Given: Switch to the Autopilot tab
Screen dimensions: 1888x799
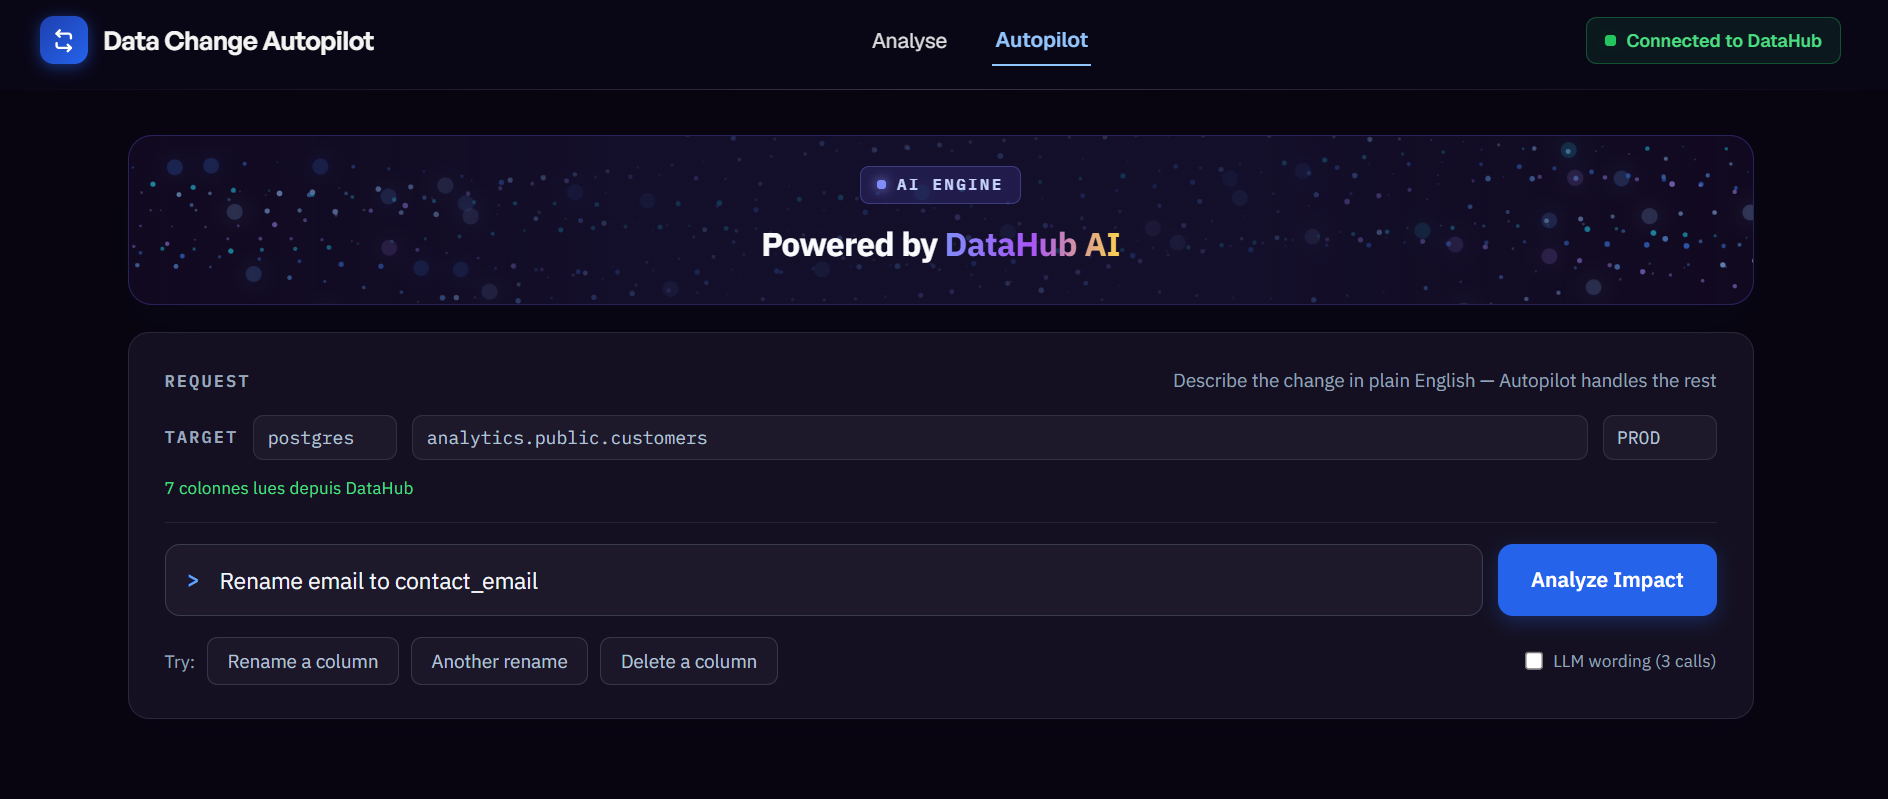Looking at the screenshot, I should coord(1041,40).
